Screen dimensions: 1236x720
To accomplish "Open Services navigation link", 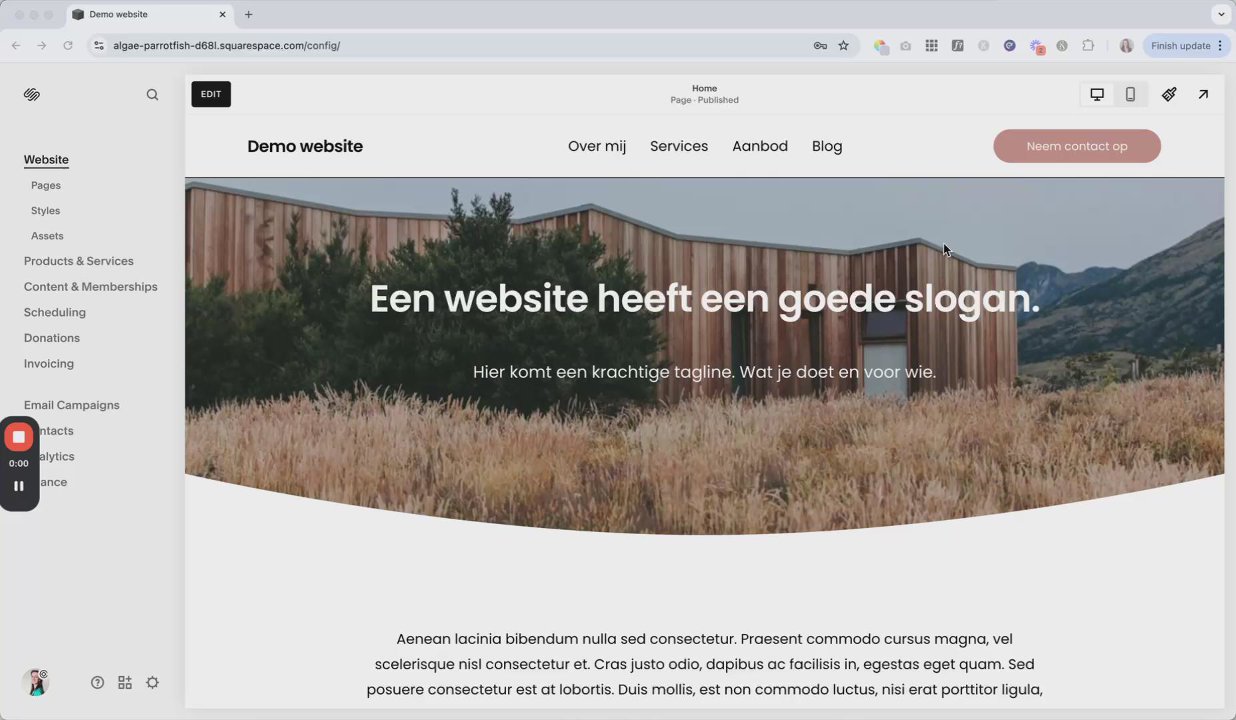I will (679, 146).
